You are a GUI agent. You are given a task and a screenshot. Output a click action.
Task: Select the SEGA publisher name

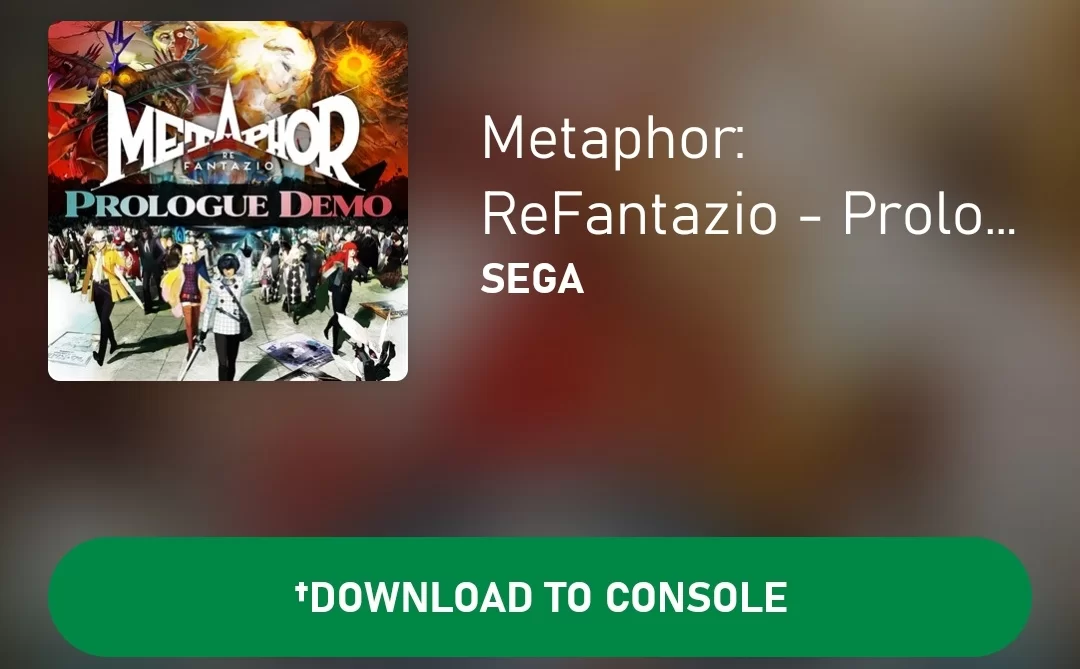[532, 280]
